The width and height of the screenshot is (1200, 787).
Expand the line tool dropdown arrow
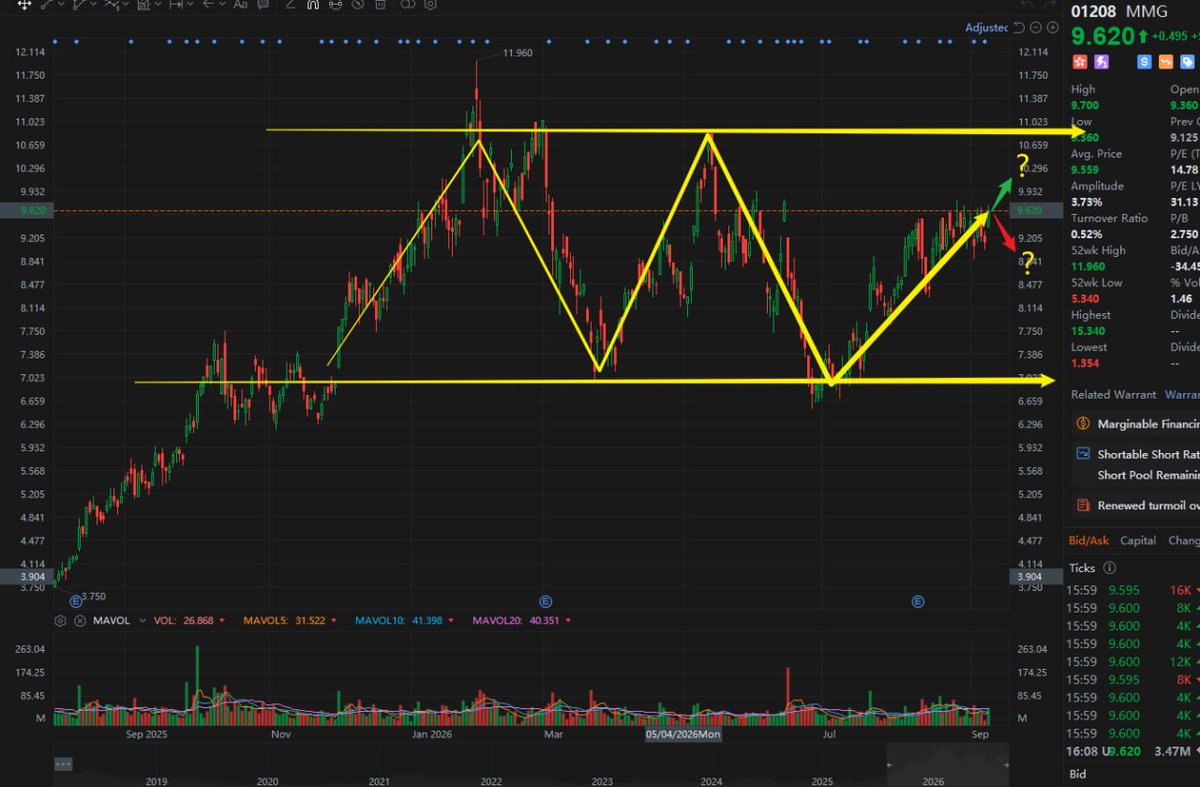(x=62, y=4)
